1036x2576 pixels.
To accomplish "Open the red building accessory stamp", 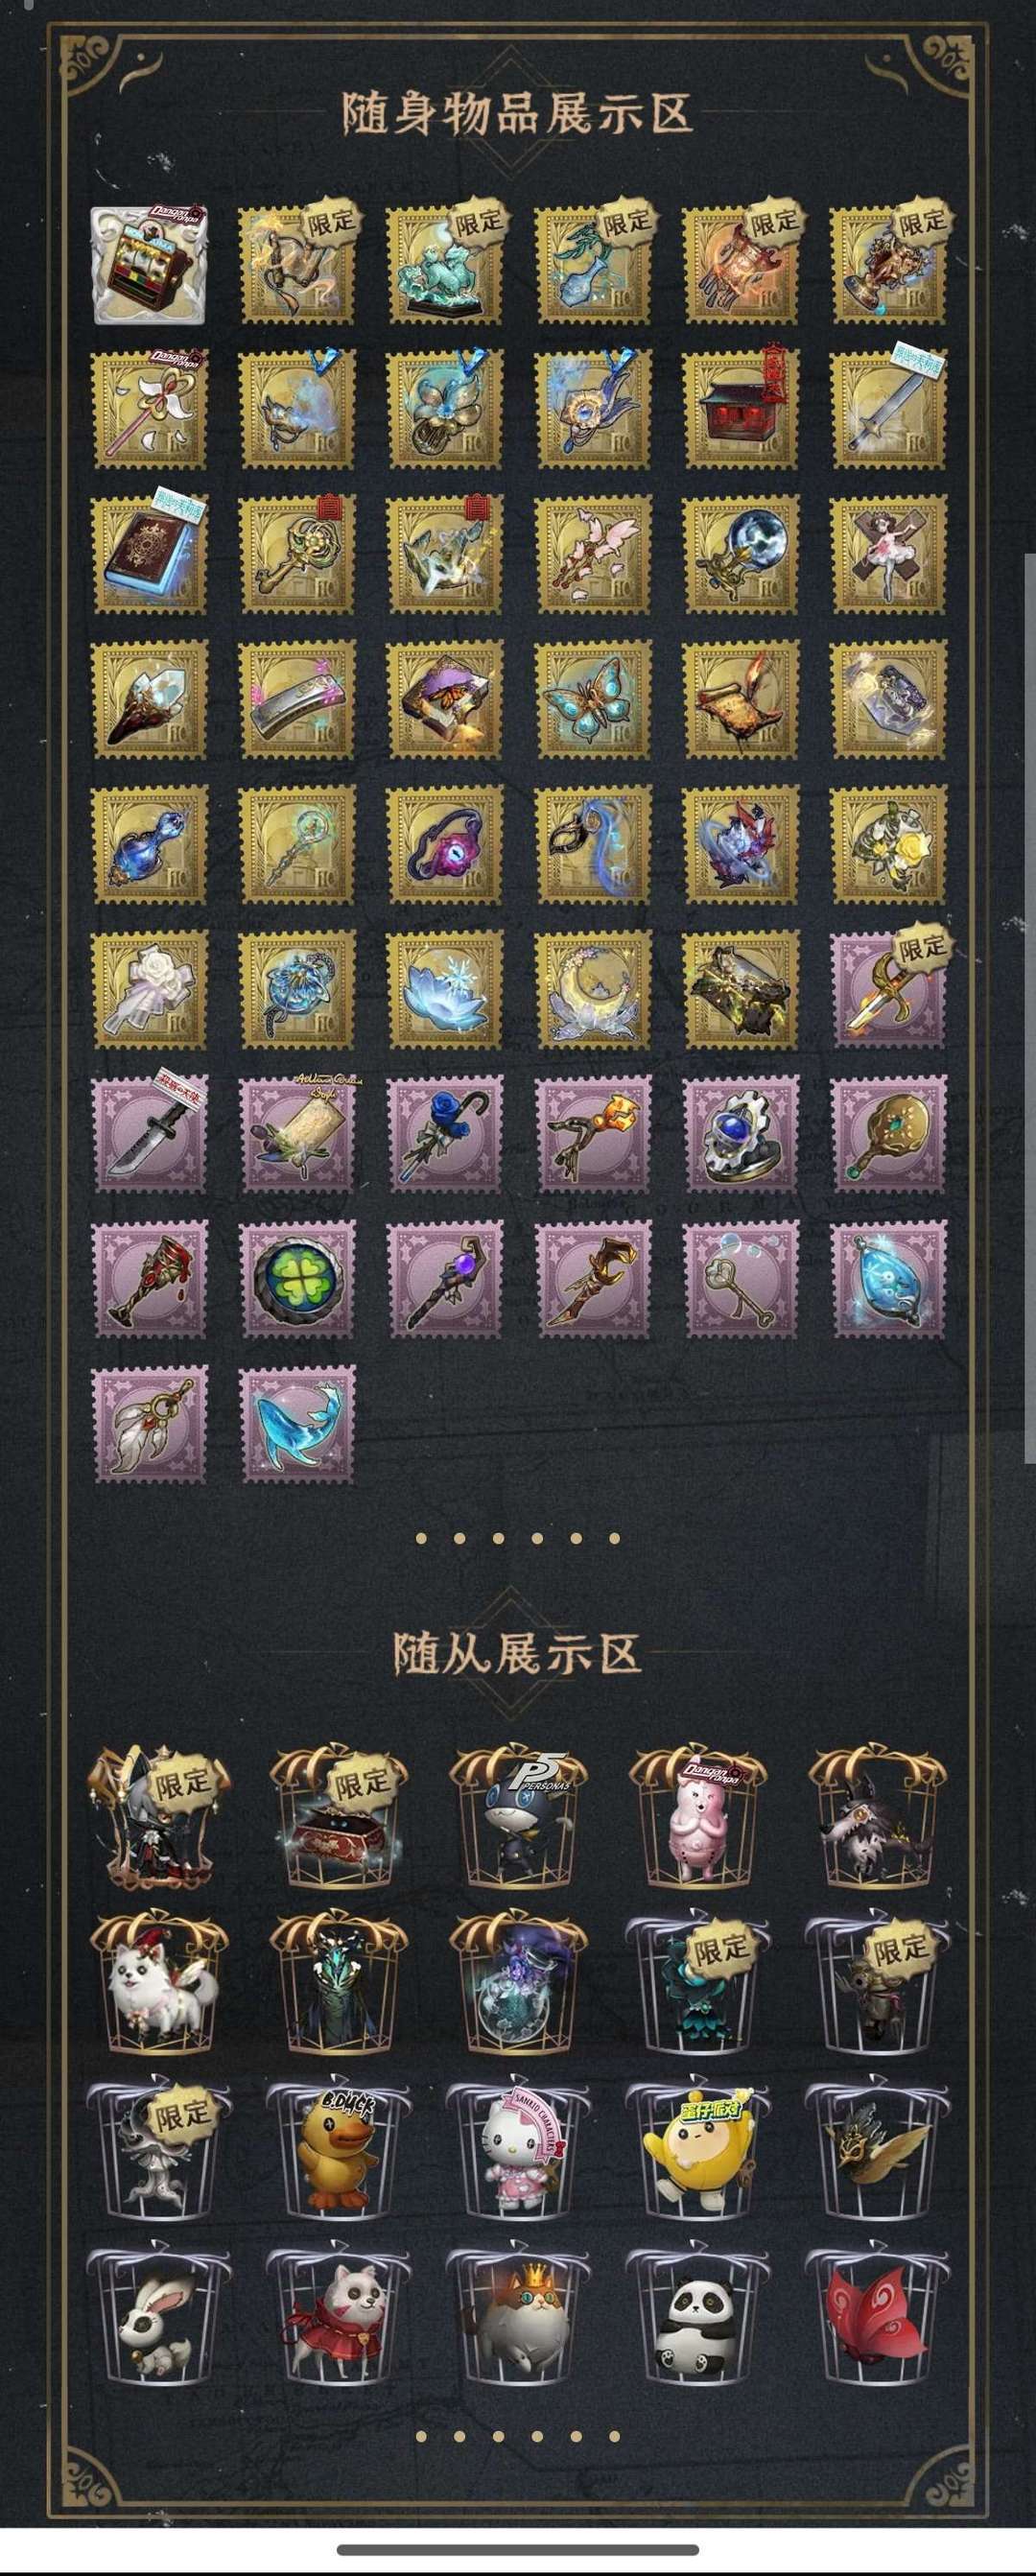I will click(741, 410).
